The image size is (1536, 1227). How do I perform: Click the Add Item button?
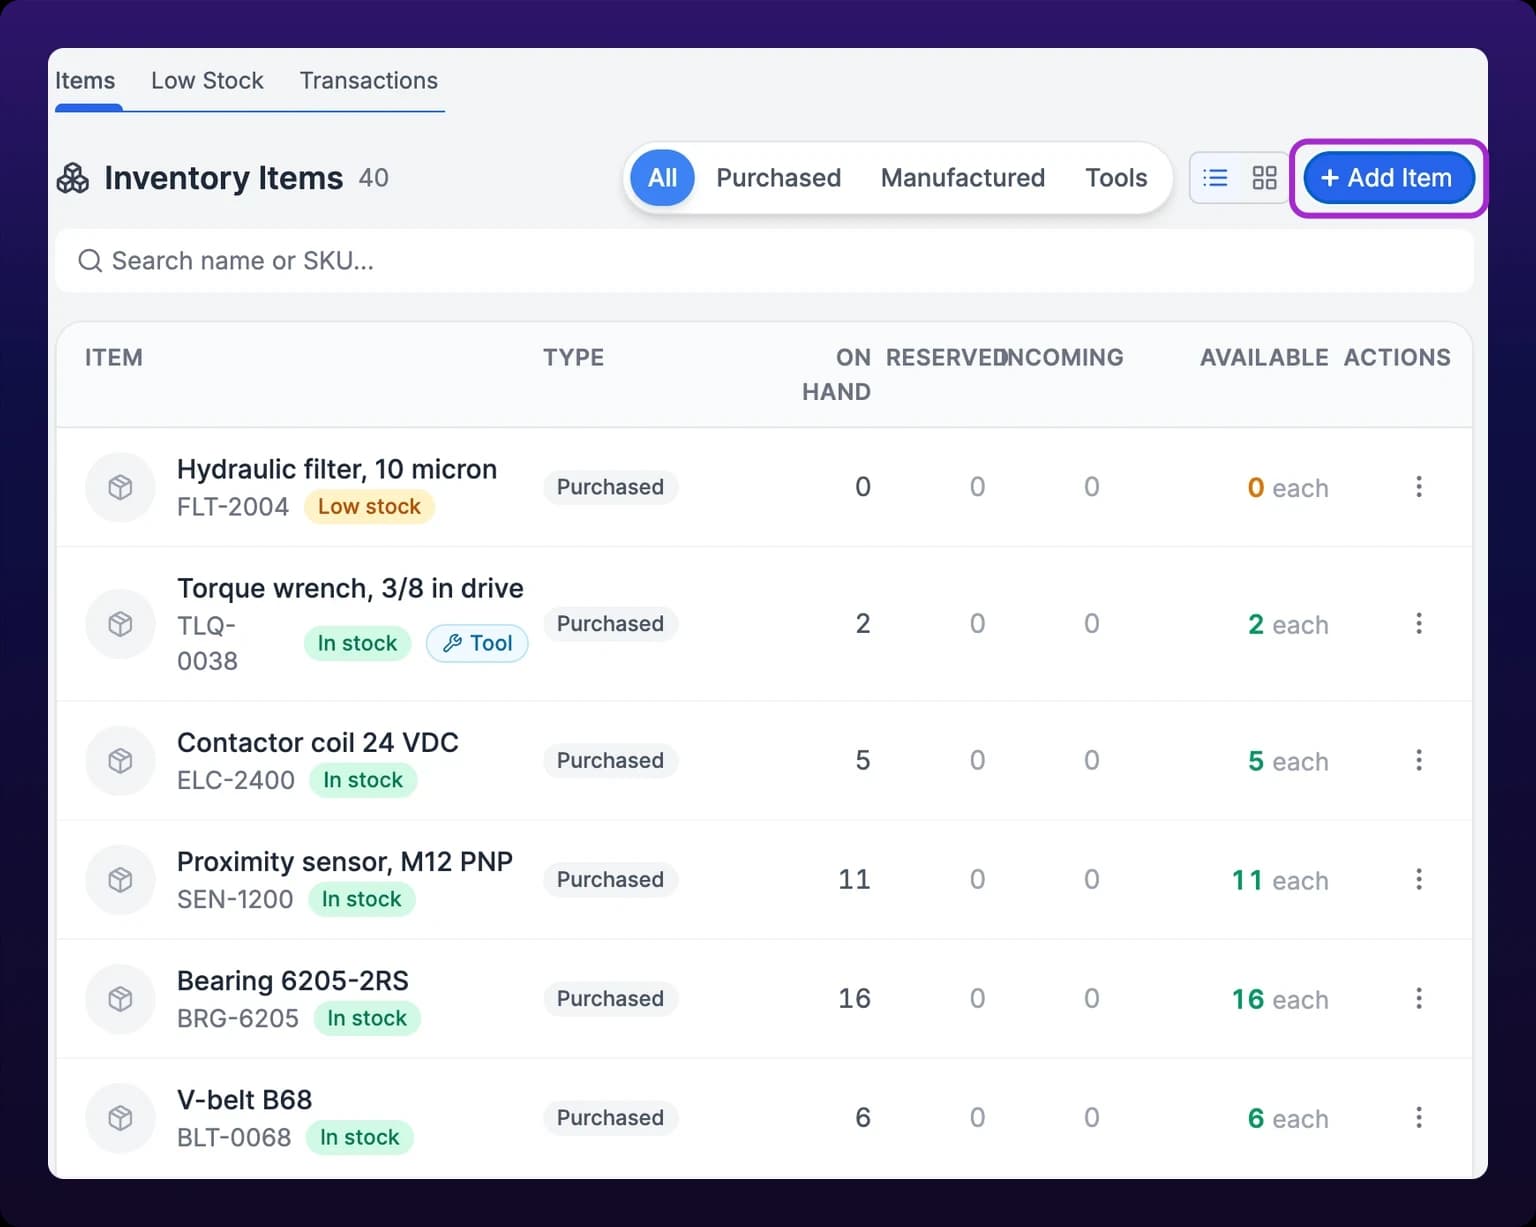coord(1388,178)
